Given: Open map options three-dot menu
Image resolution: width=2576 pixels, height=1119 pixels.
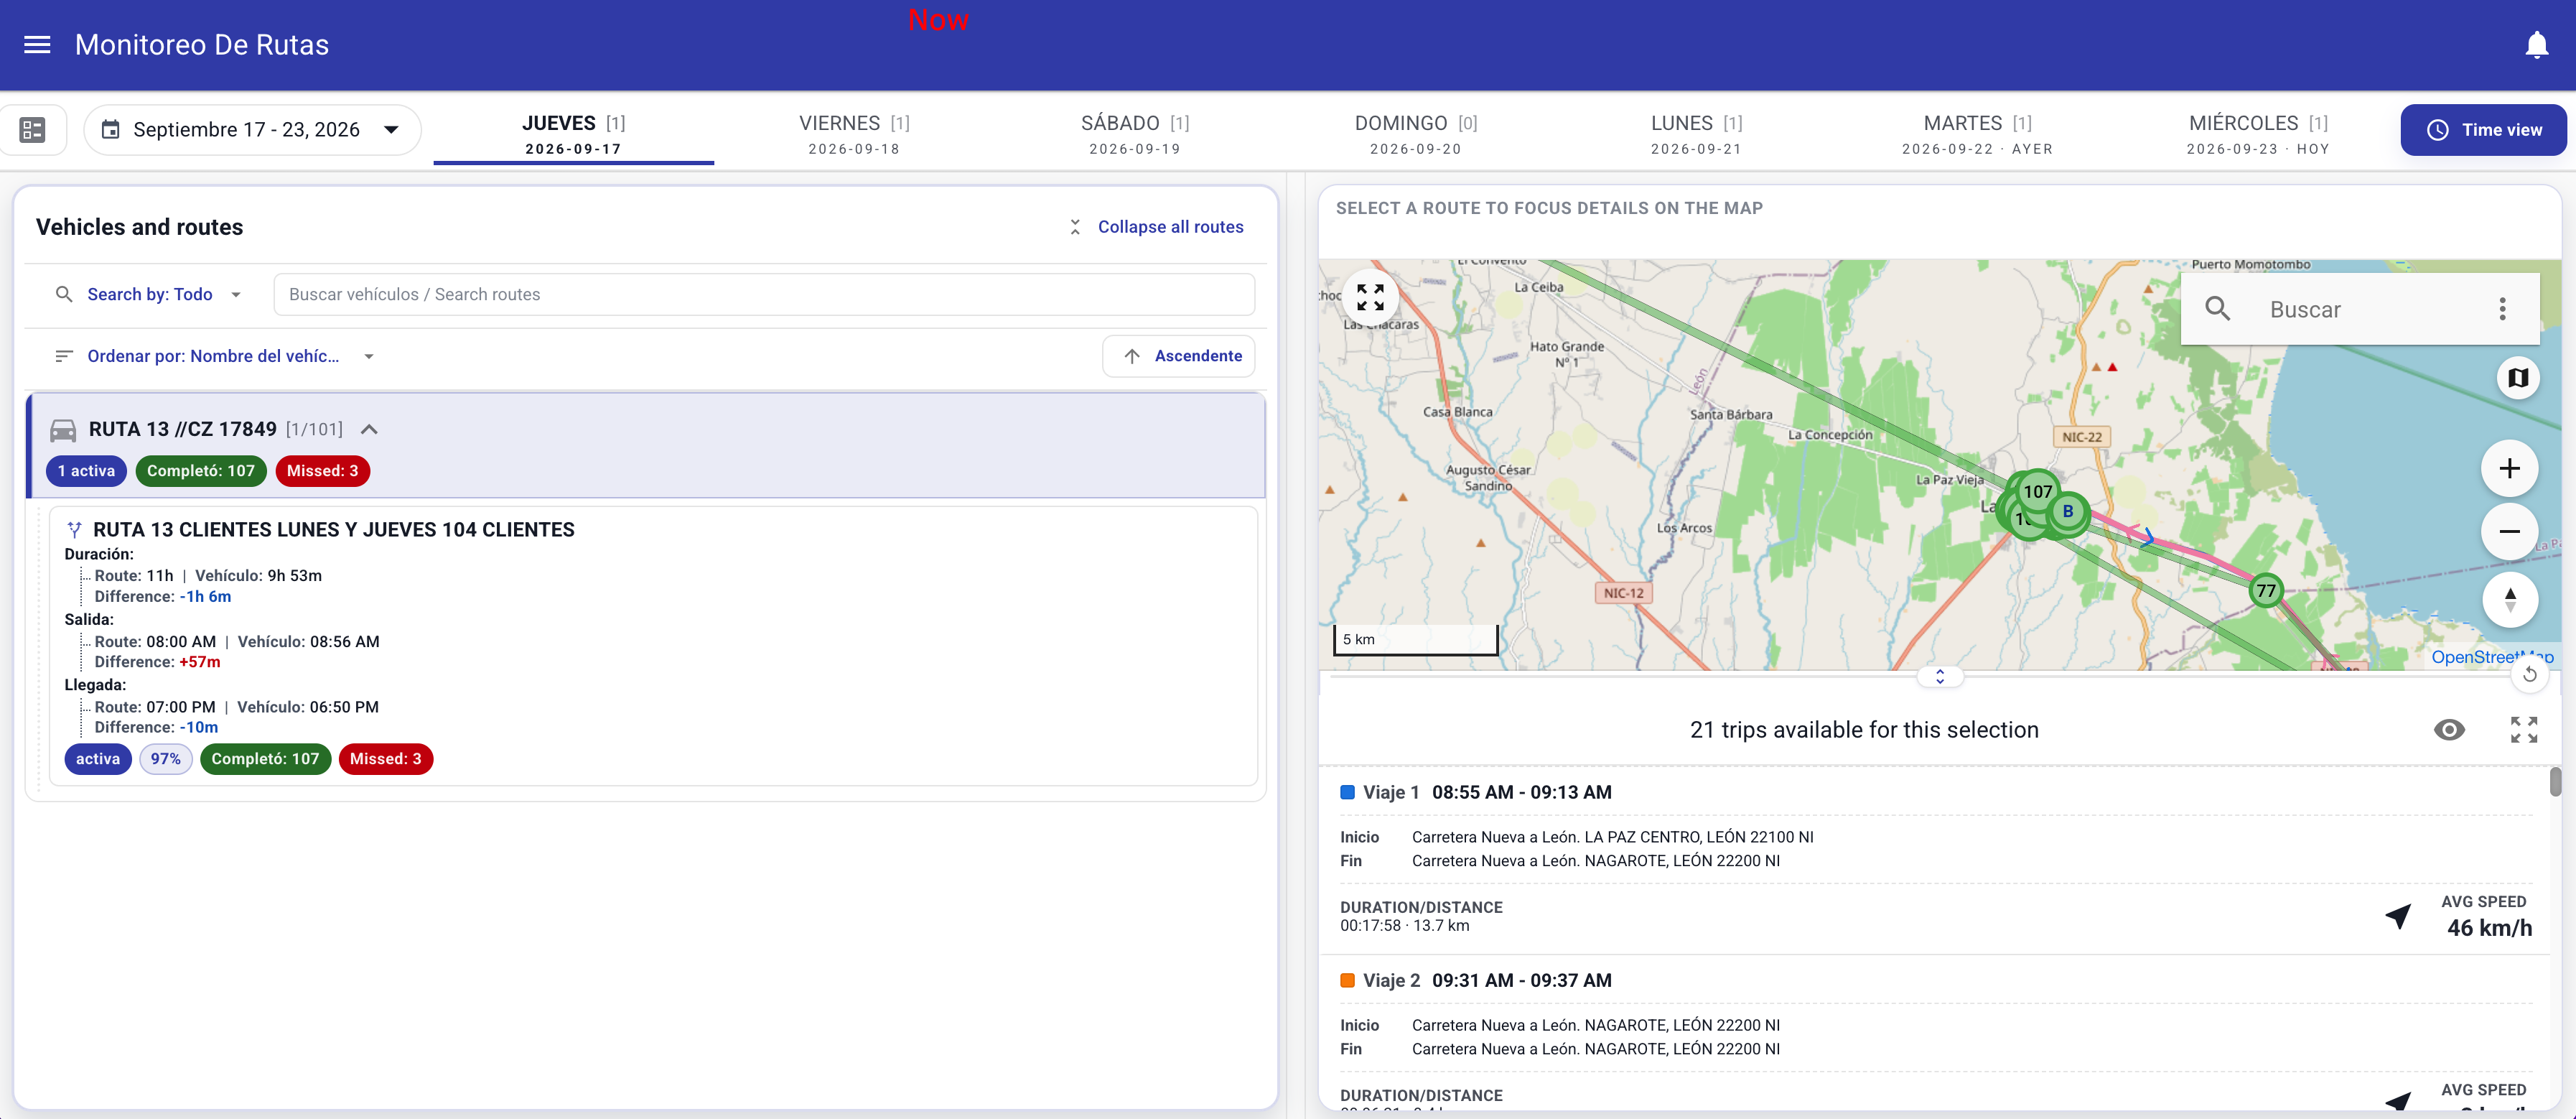Looking at the screenshot, I should (2502, 309).
